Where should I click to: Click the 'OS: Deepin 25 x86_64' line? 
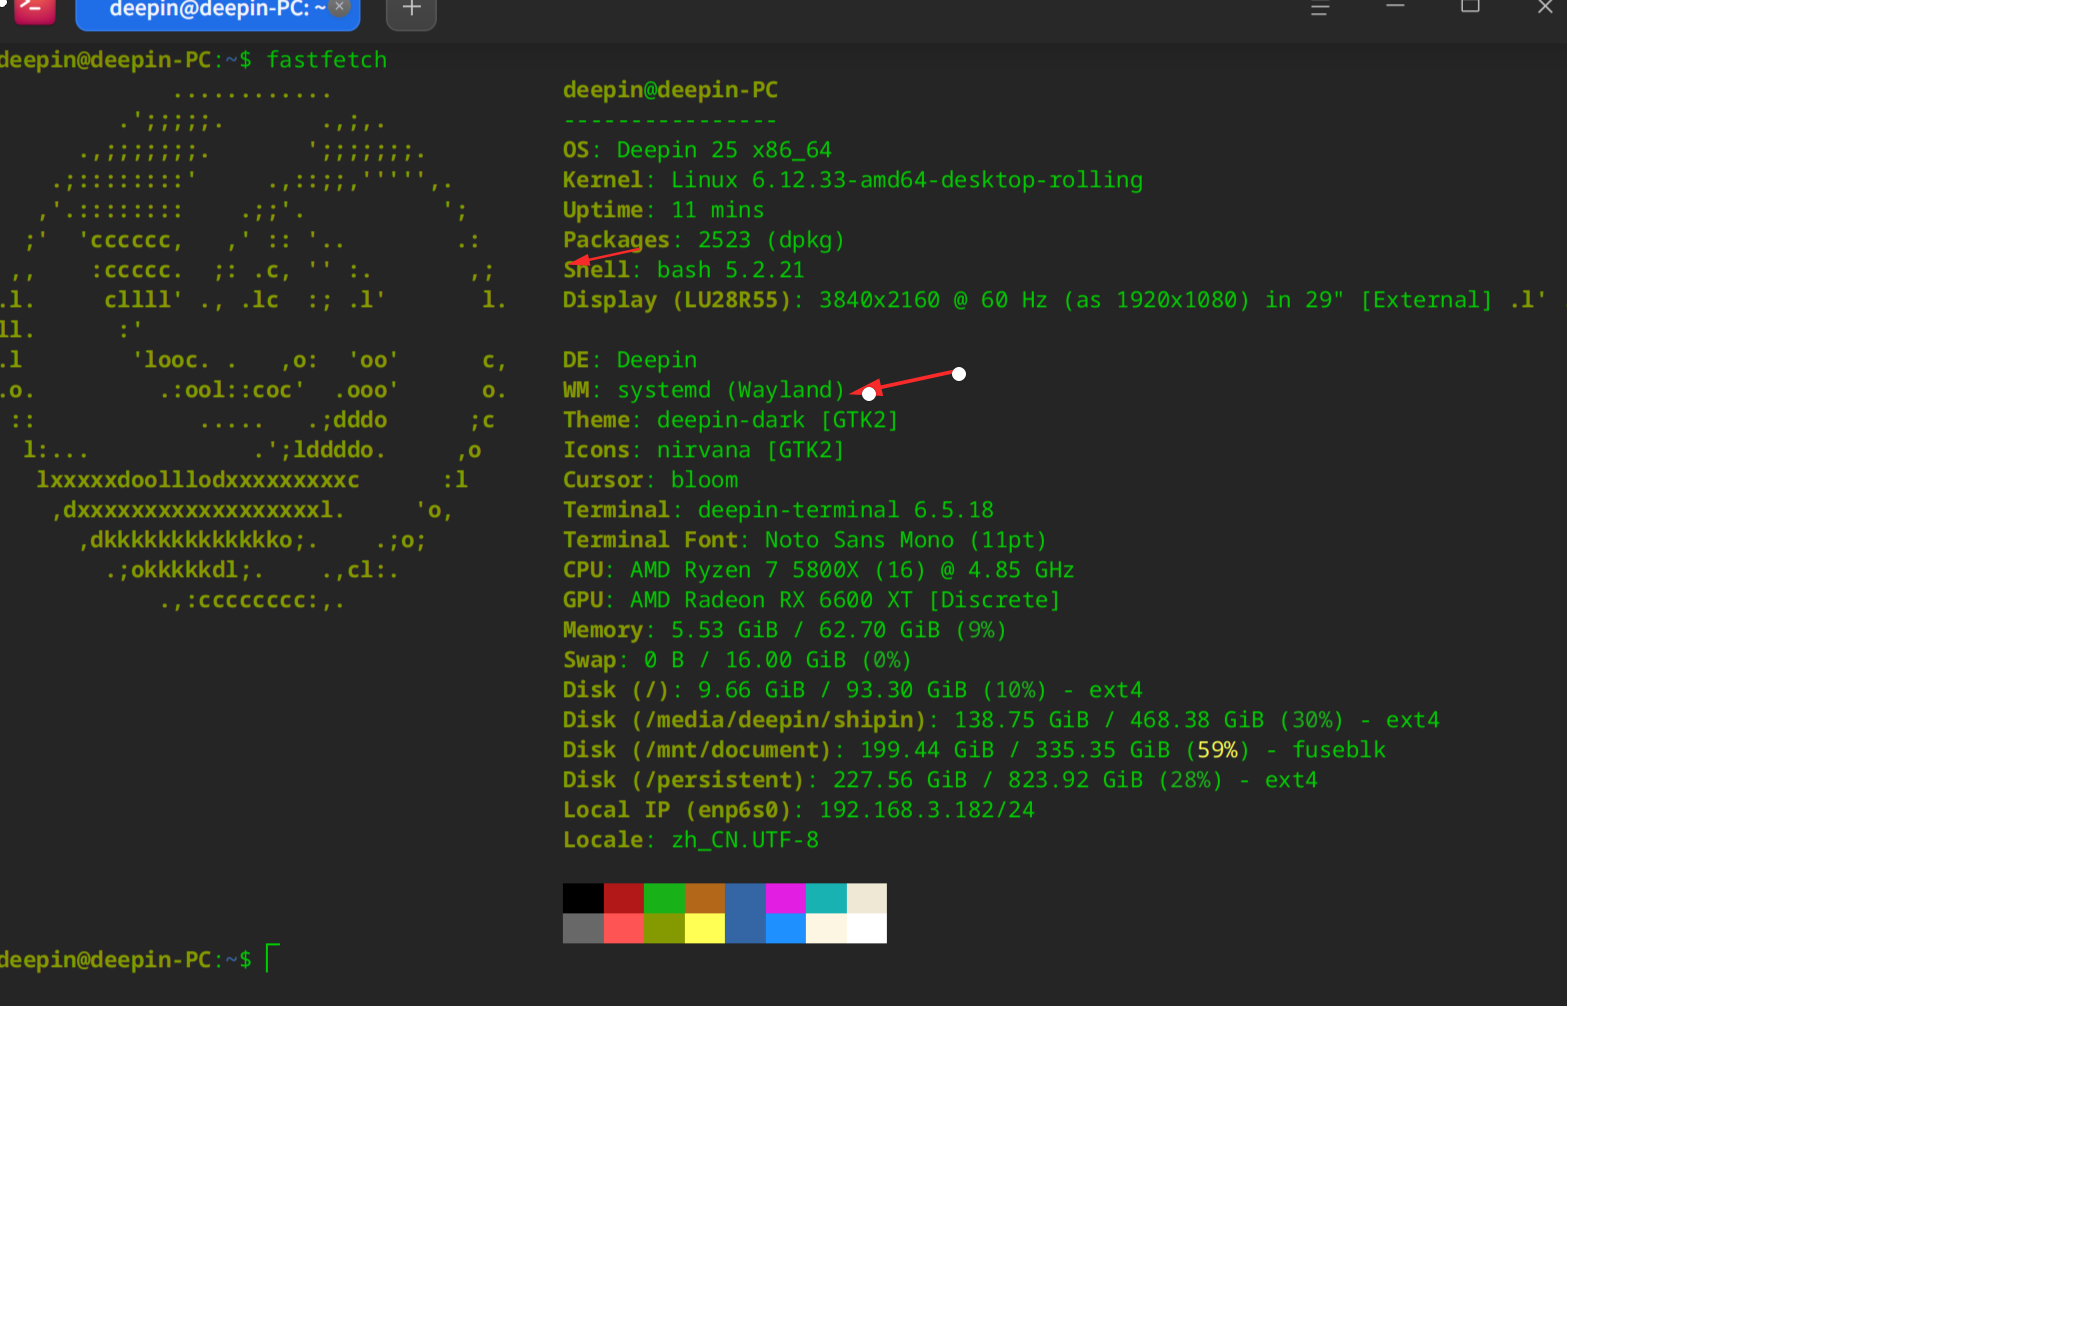tap(697, 150)
